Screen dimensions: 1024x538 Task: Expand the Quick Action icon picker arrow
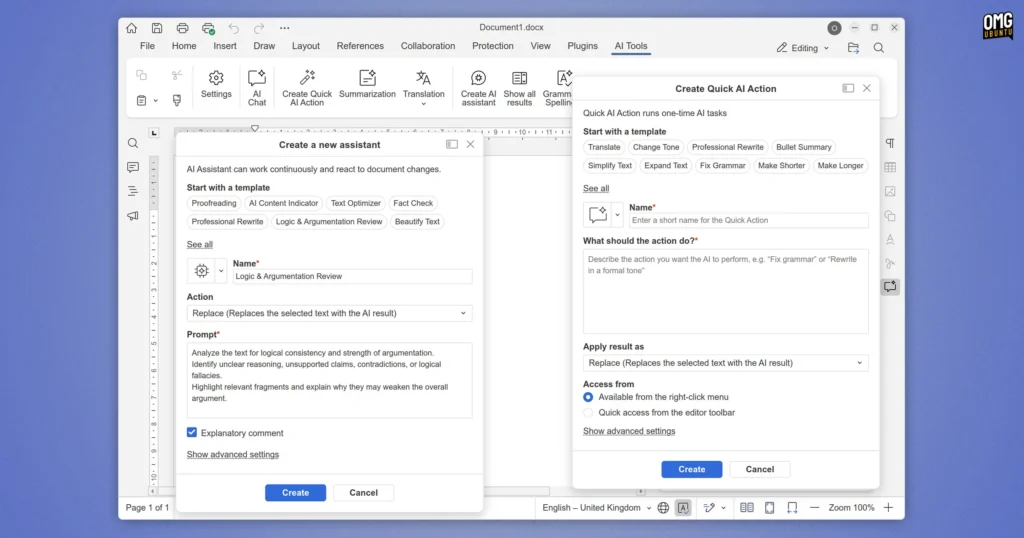click(x=617, y=214)
